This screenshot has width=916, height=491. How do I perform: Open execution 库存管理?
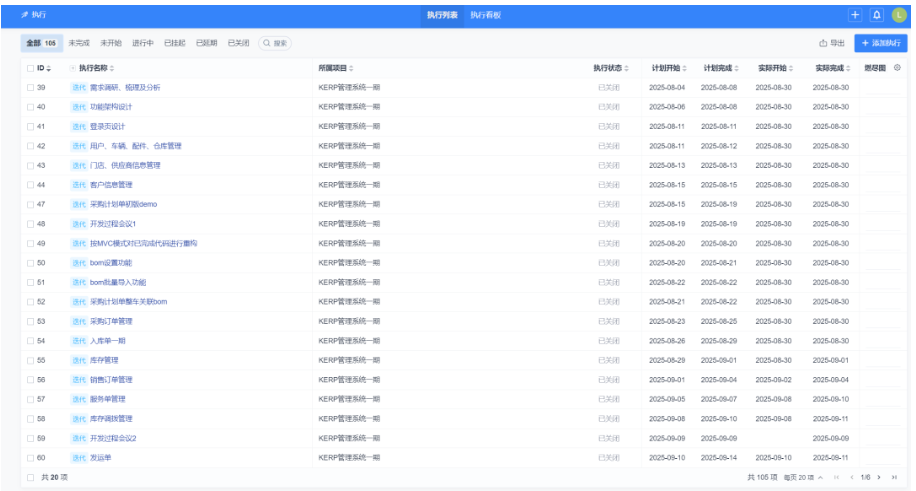(104, 361)
